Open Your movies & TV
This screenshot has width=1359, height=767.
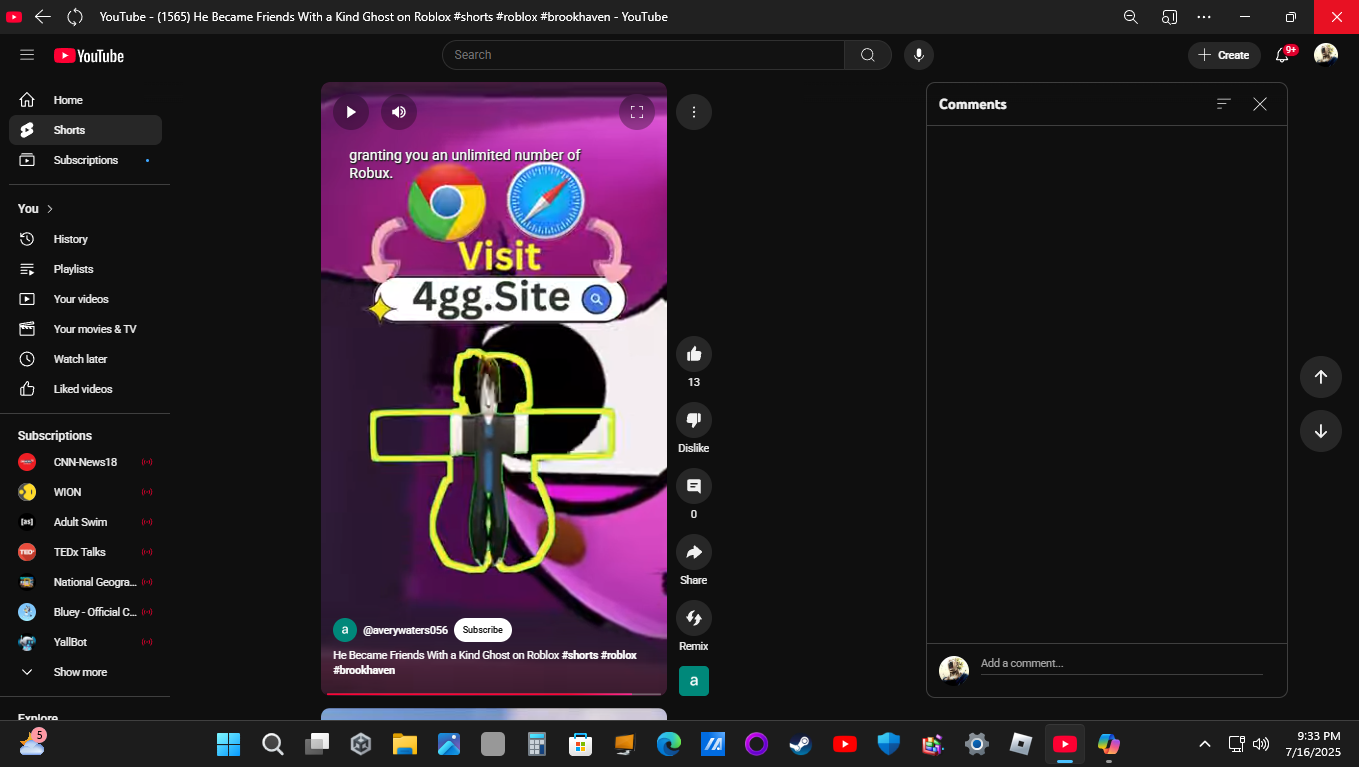[x=85, y=329]
